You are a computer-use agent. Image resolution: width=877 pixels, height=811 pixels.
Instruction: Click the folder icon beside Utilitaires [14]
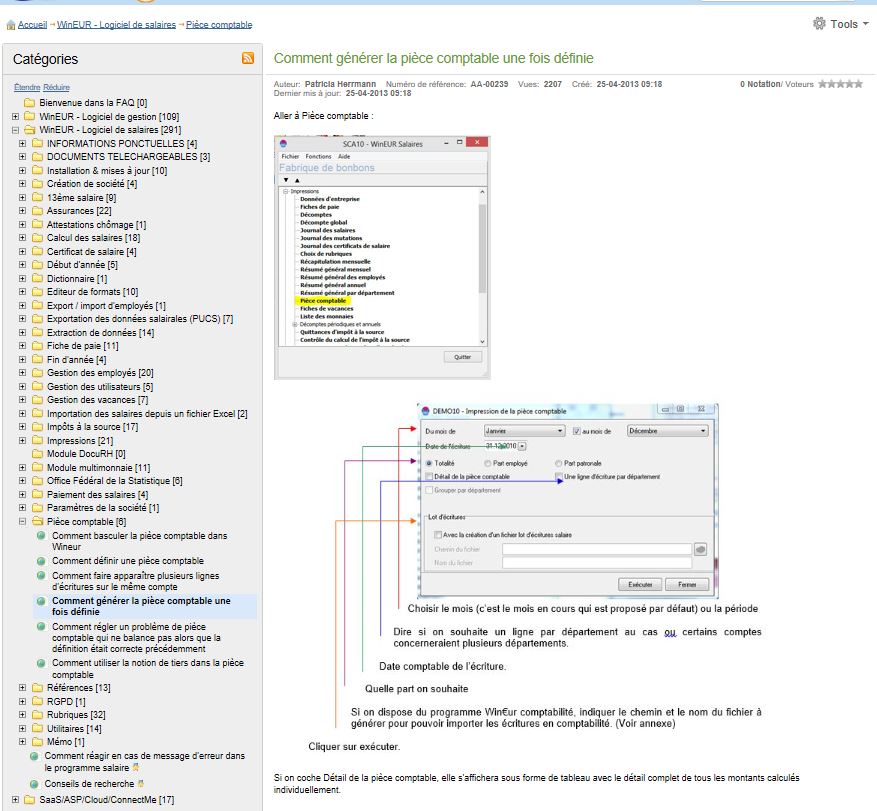37,728
